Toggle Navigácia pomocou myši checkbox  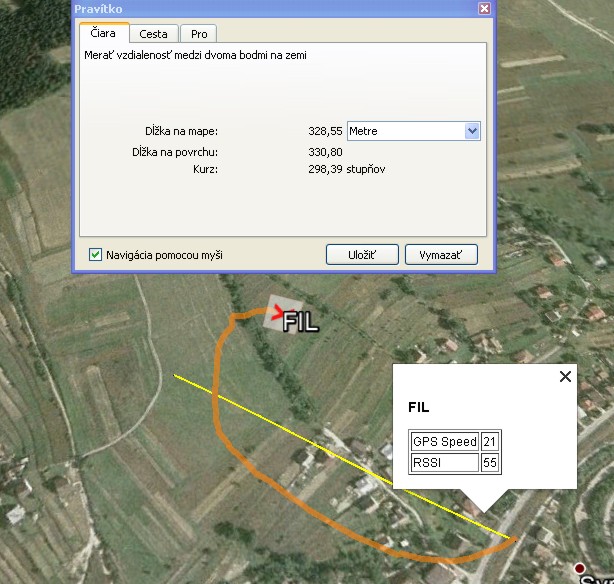(96, 255)
